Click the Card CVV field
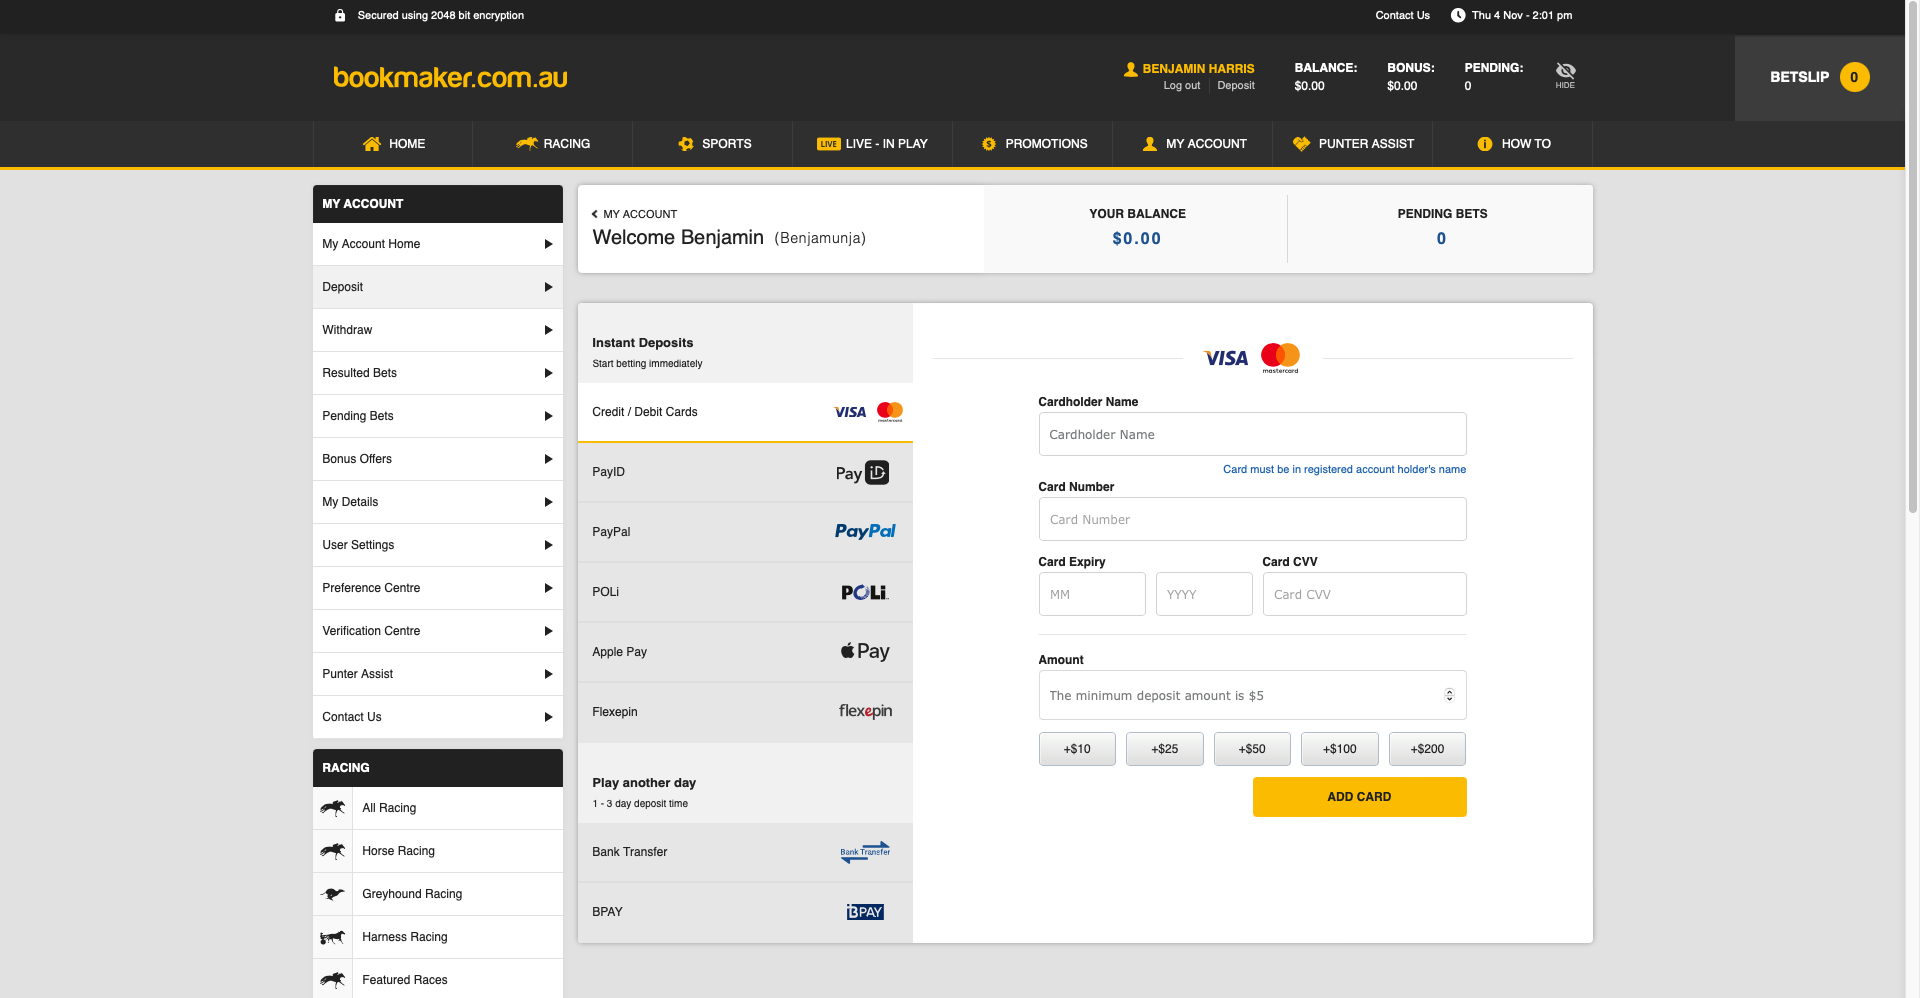Screen dimensions: 1920x998 [x=1364, y=594]
